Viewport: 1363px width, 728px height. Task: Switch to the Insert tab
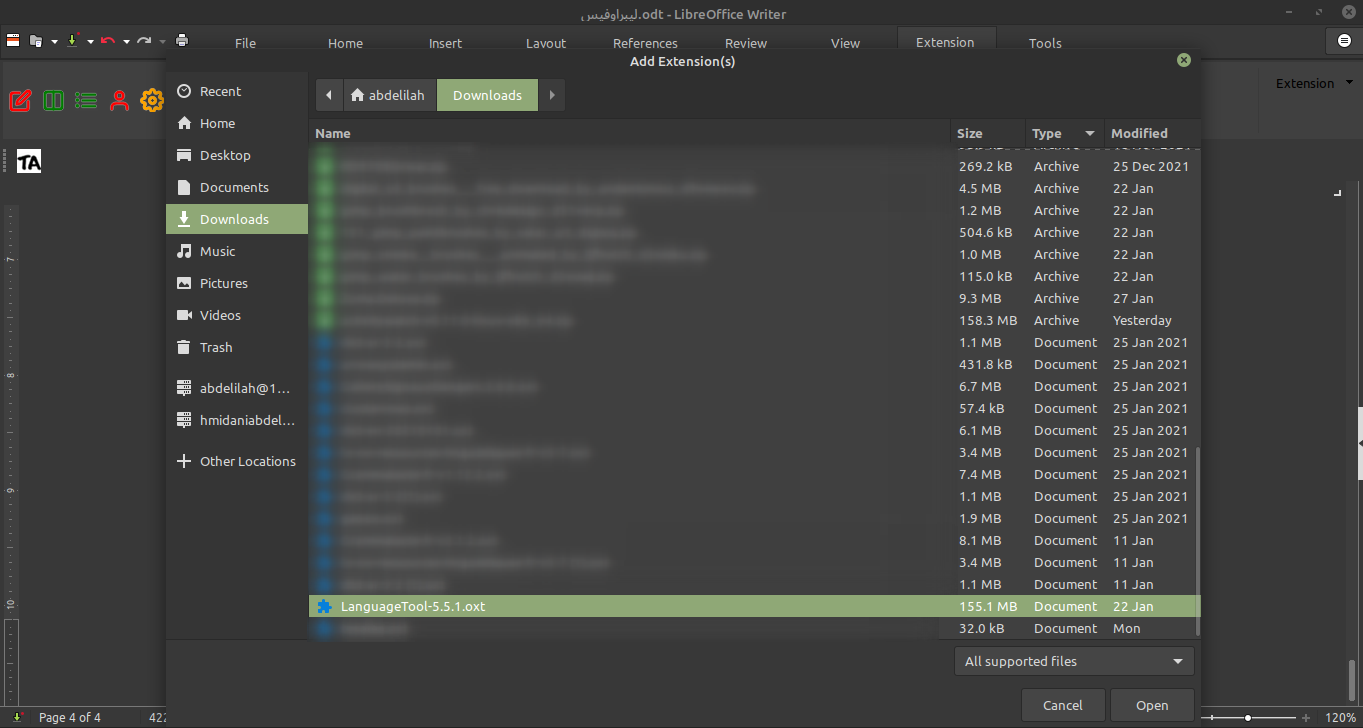(x=445, y=43)
